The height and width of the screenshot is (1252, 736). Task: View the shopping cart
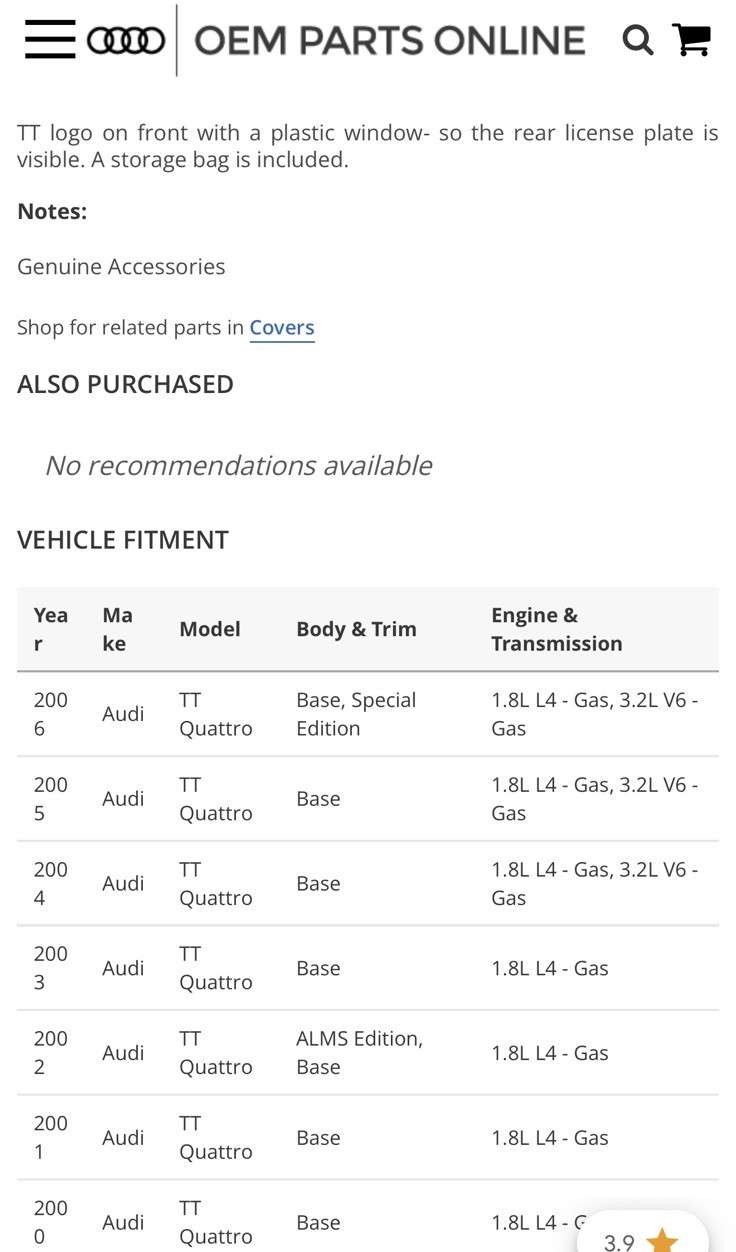[692, 40]
